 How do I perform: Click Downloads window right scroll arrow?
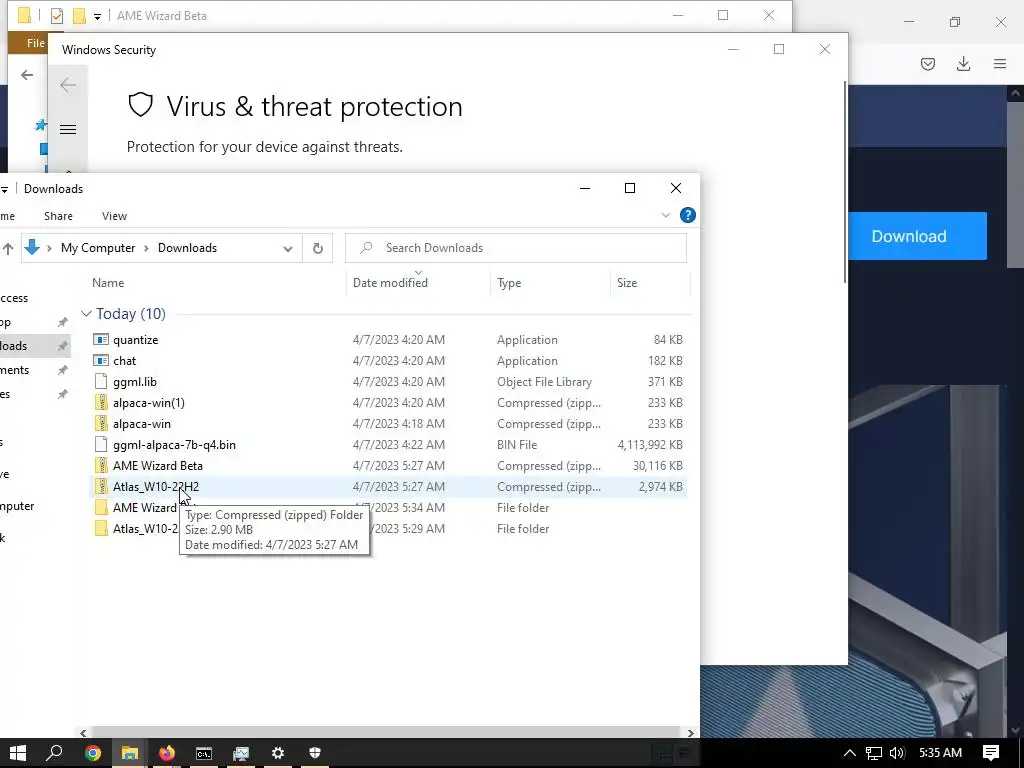(x=690, y=733)
